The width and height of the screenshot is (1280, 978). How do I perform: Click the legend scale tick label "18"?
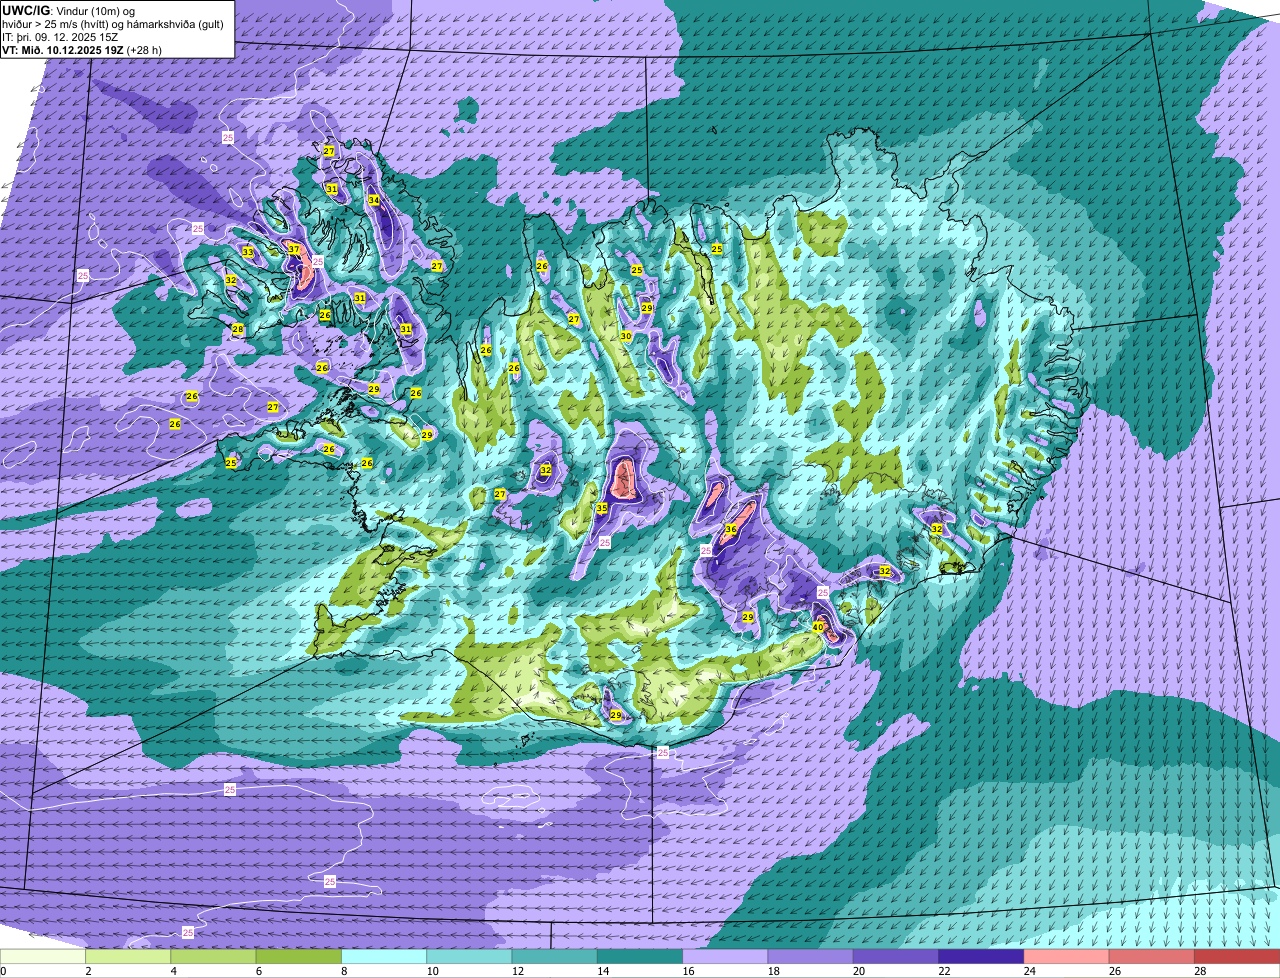click(x=772, y=971)
